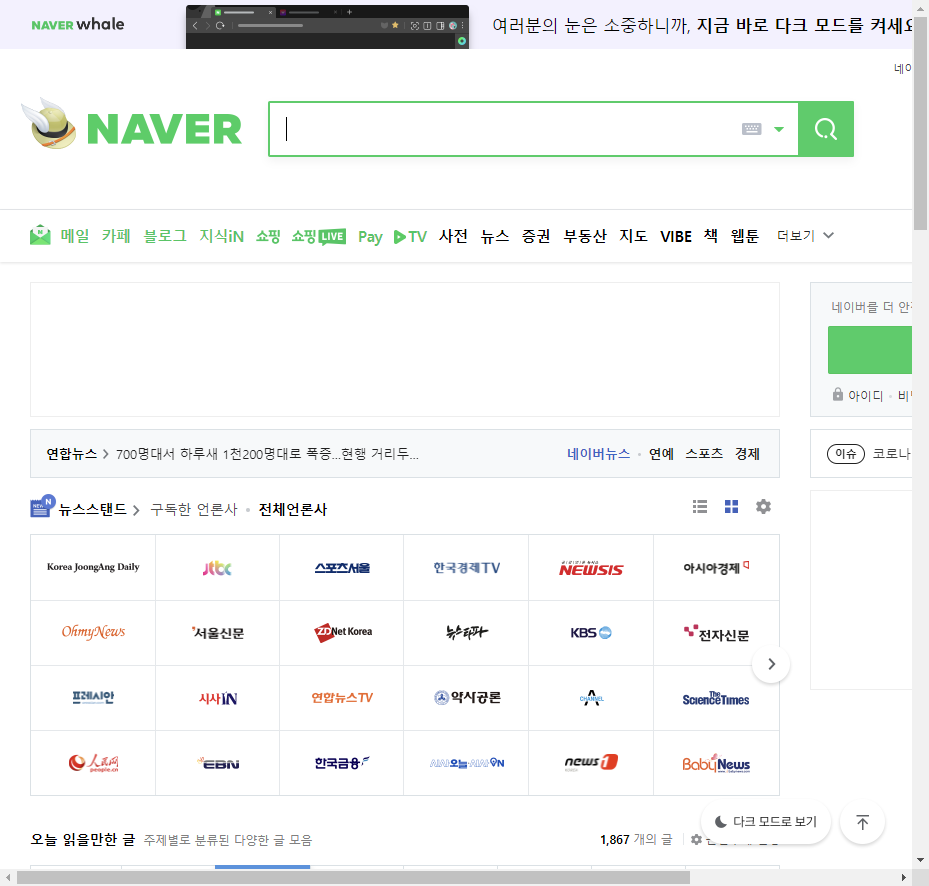Open the 서울신문 press tile
This screenshot has width=929, height=886.
coord(217,633)
